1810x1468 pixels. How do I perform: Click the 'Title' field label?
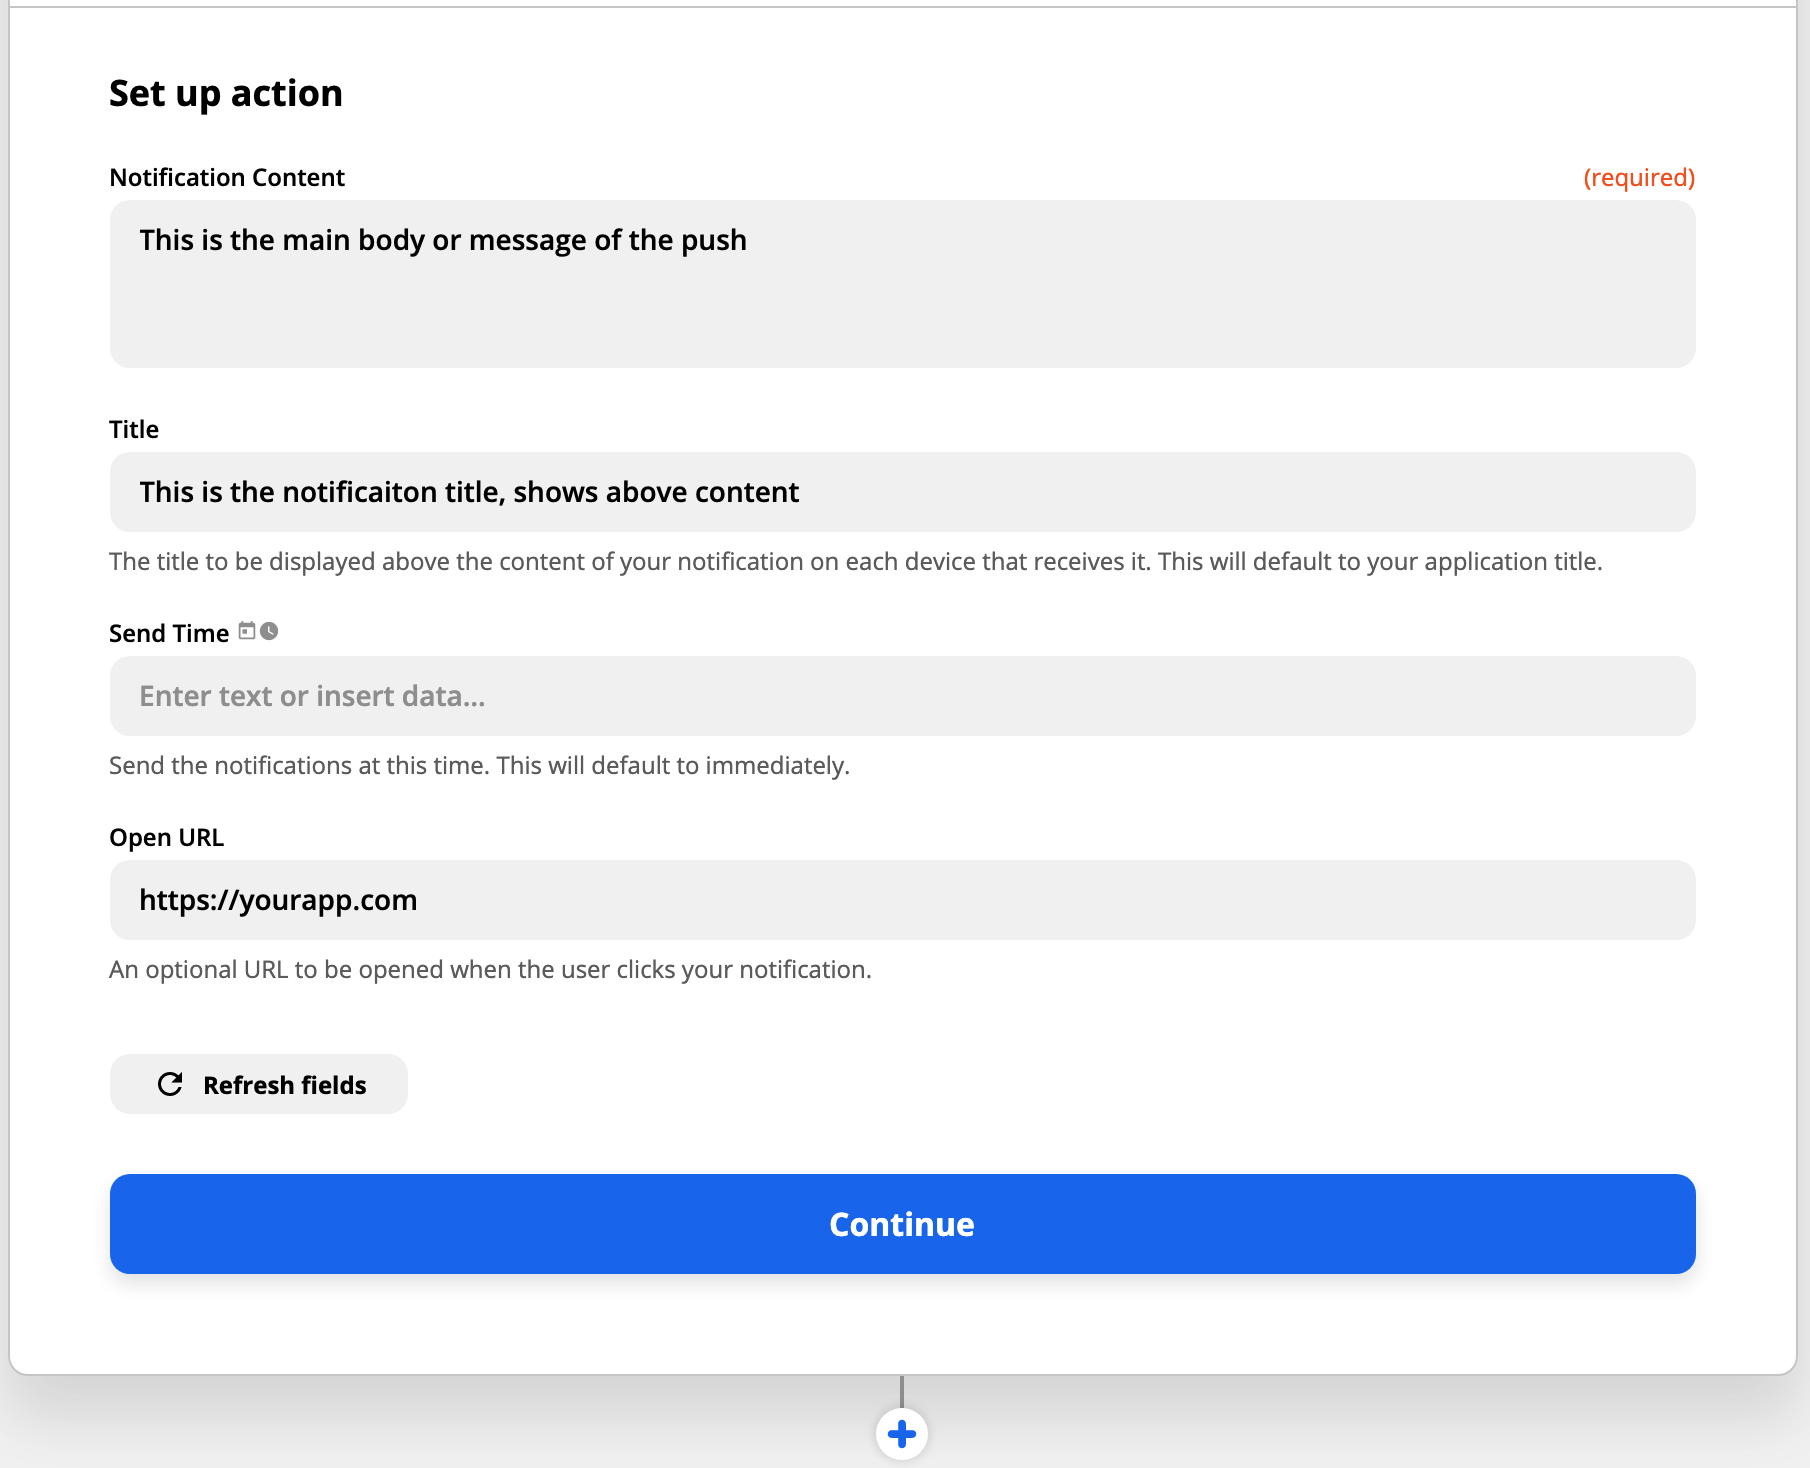134,430
